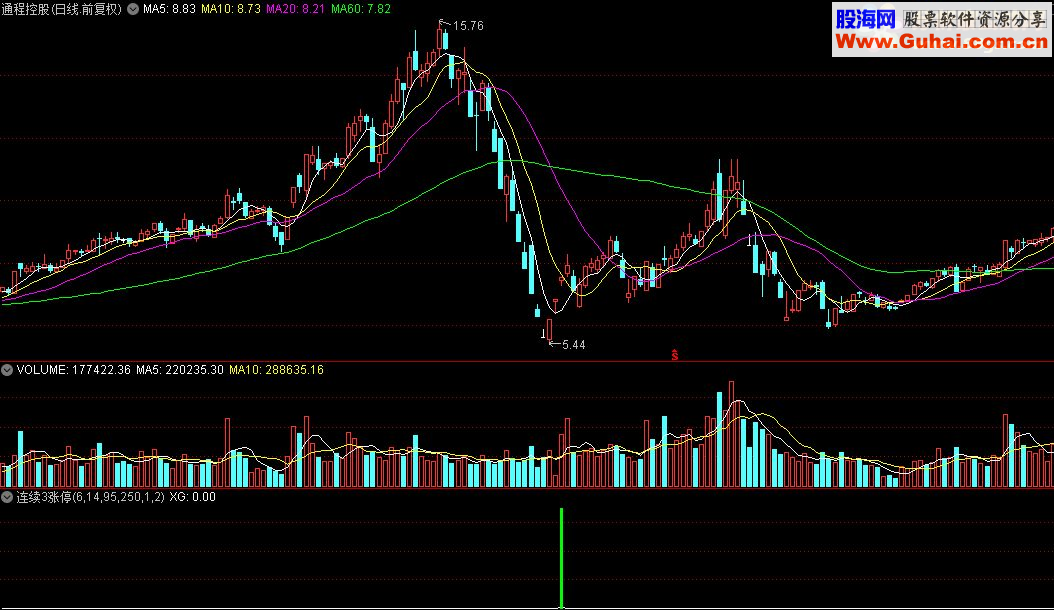The height and width of the screenshot is (610, 1054).
Task: Click the red S marker below the chart
Action: [x=674, y=355]
